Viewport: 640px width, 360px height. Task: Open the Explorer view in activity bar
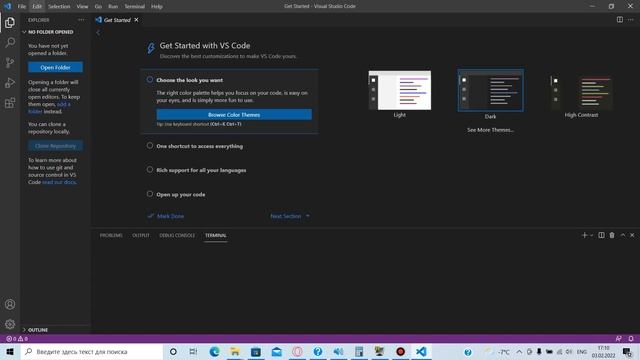coord(10,22)
